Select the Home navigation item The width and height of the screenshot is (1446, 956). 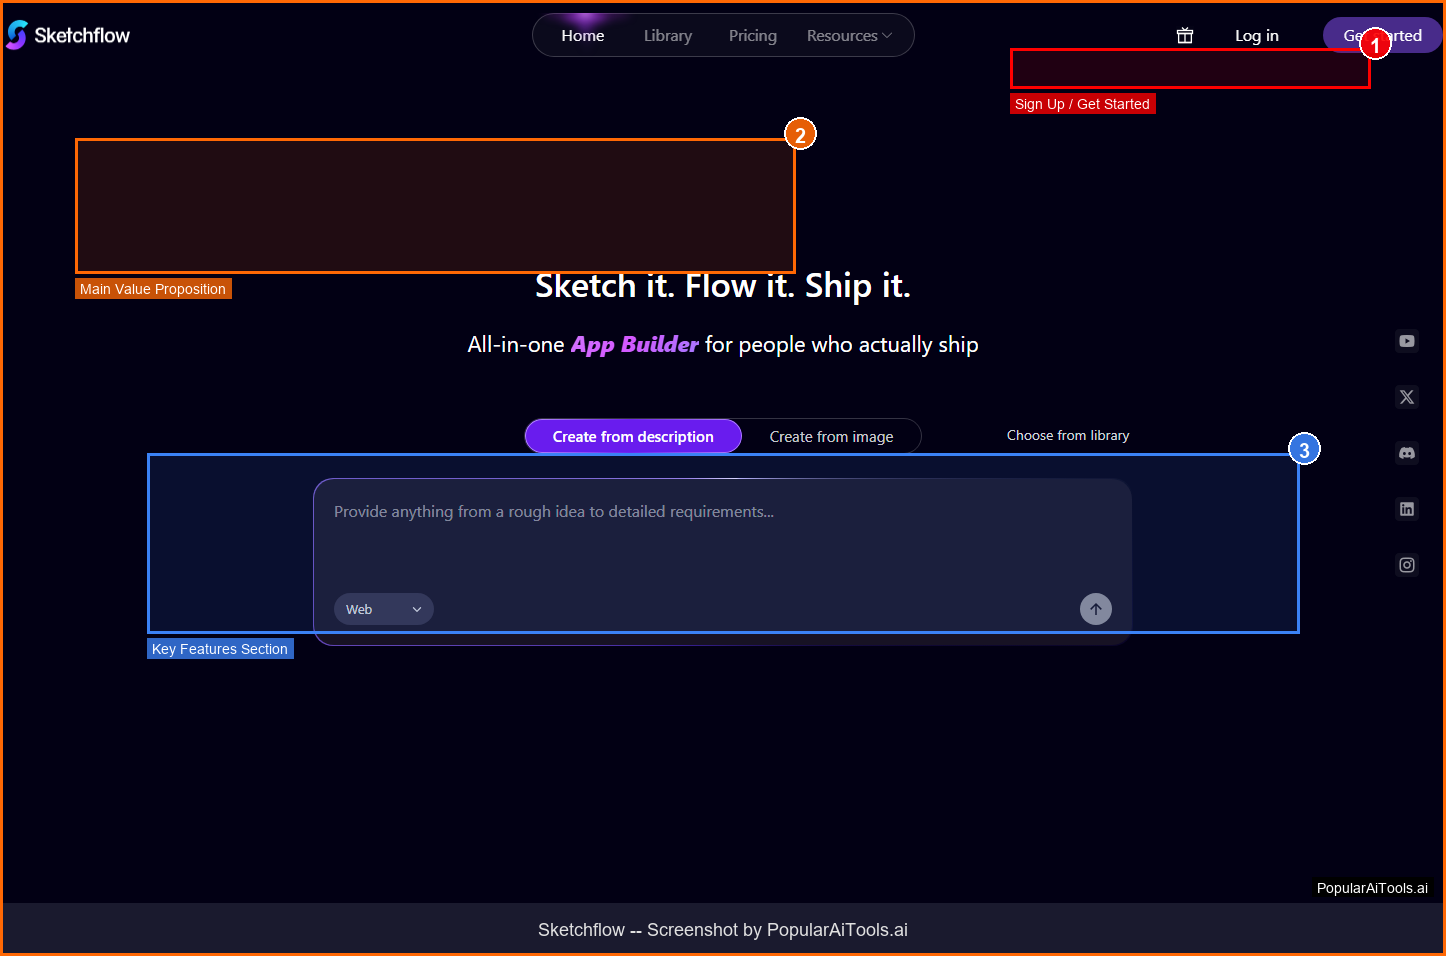coord(583,36)
